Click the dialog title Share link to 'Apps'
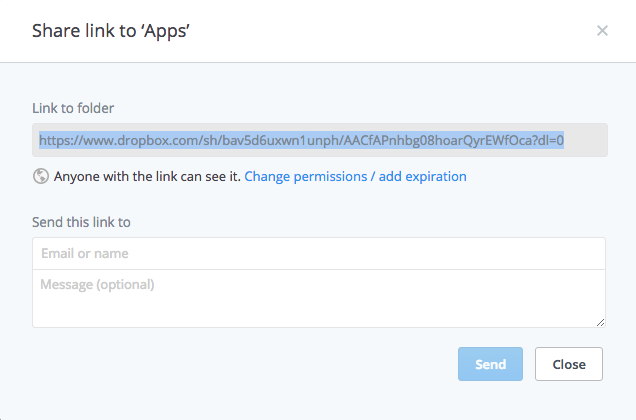636x420 pixels. [112, 31]
